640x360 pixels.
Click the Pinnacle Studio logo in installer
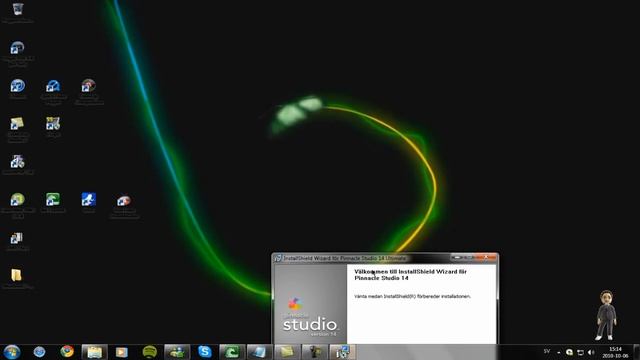pos(310,318)
